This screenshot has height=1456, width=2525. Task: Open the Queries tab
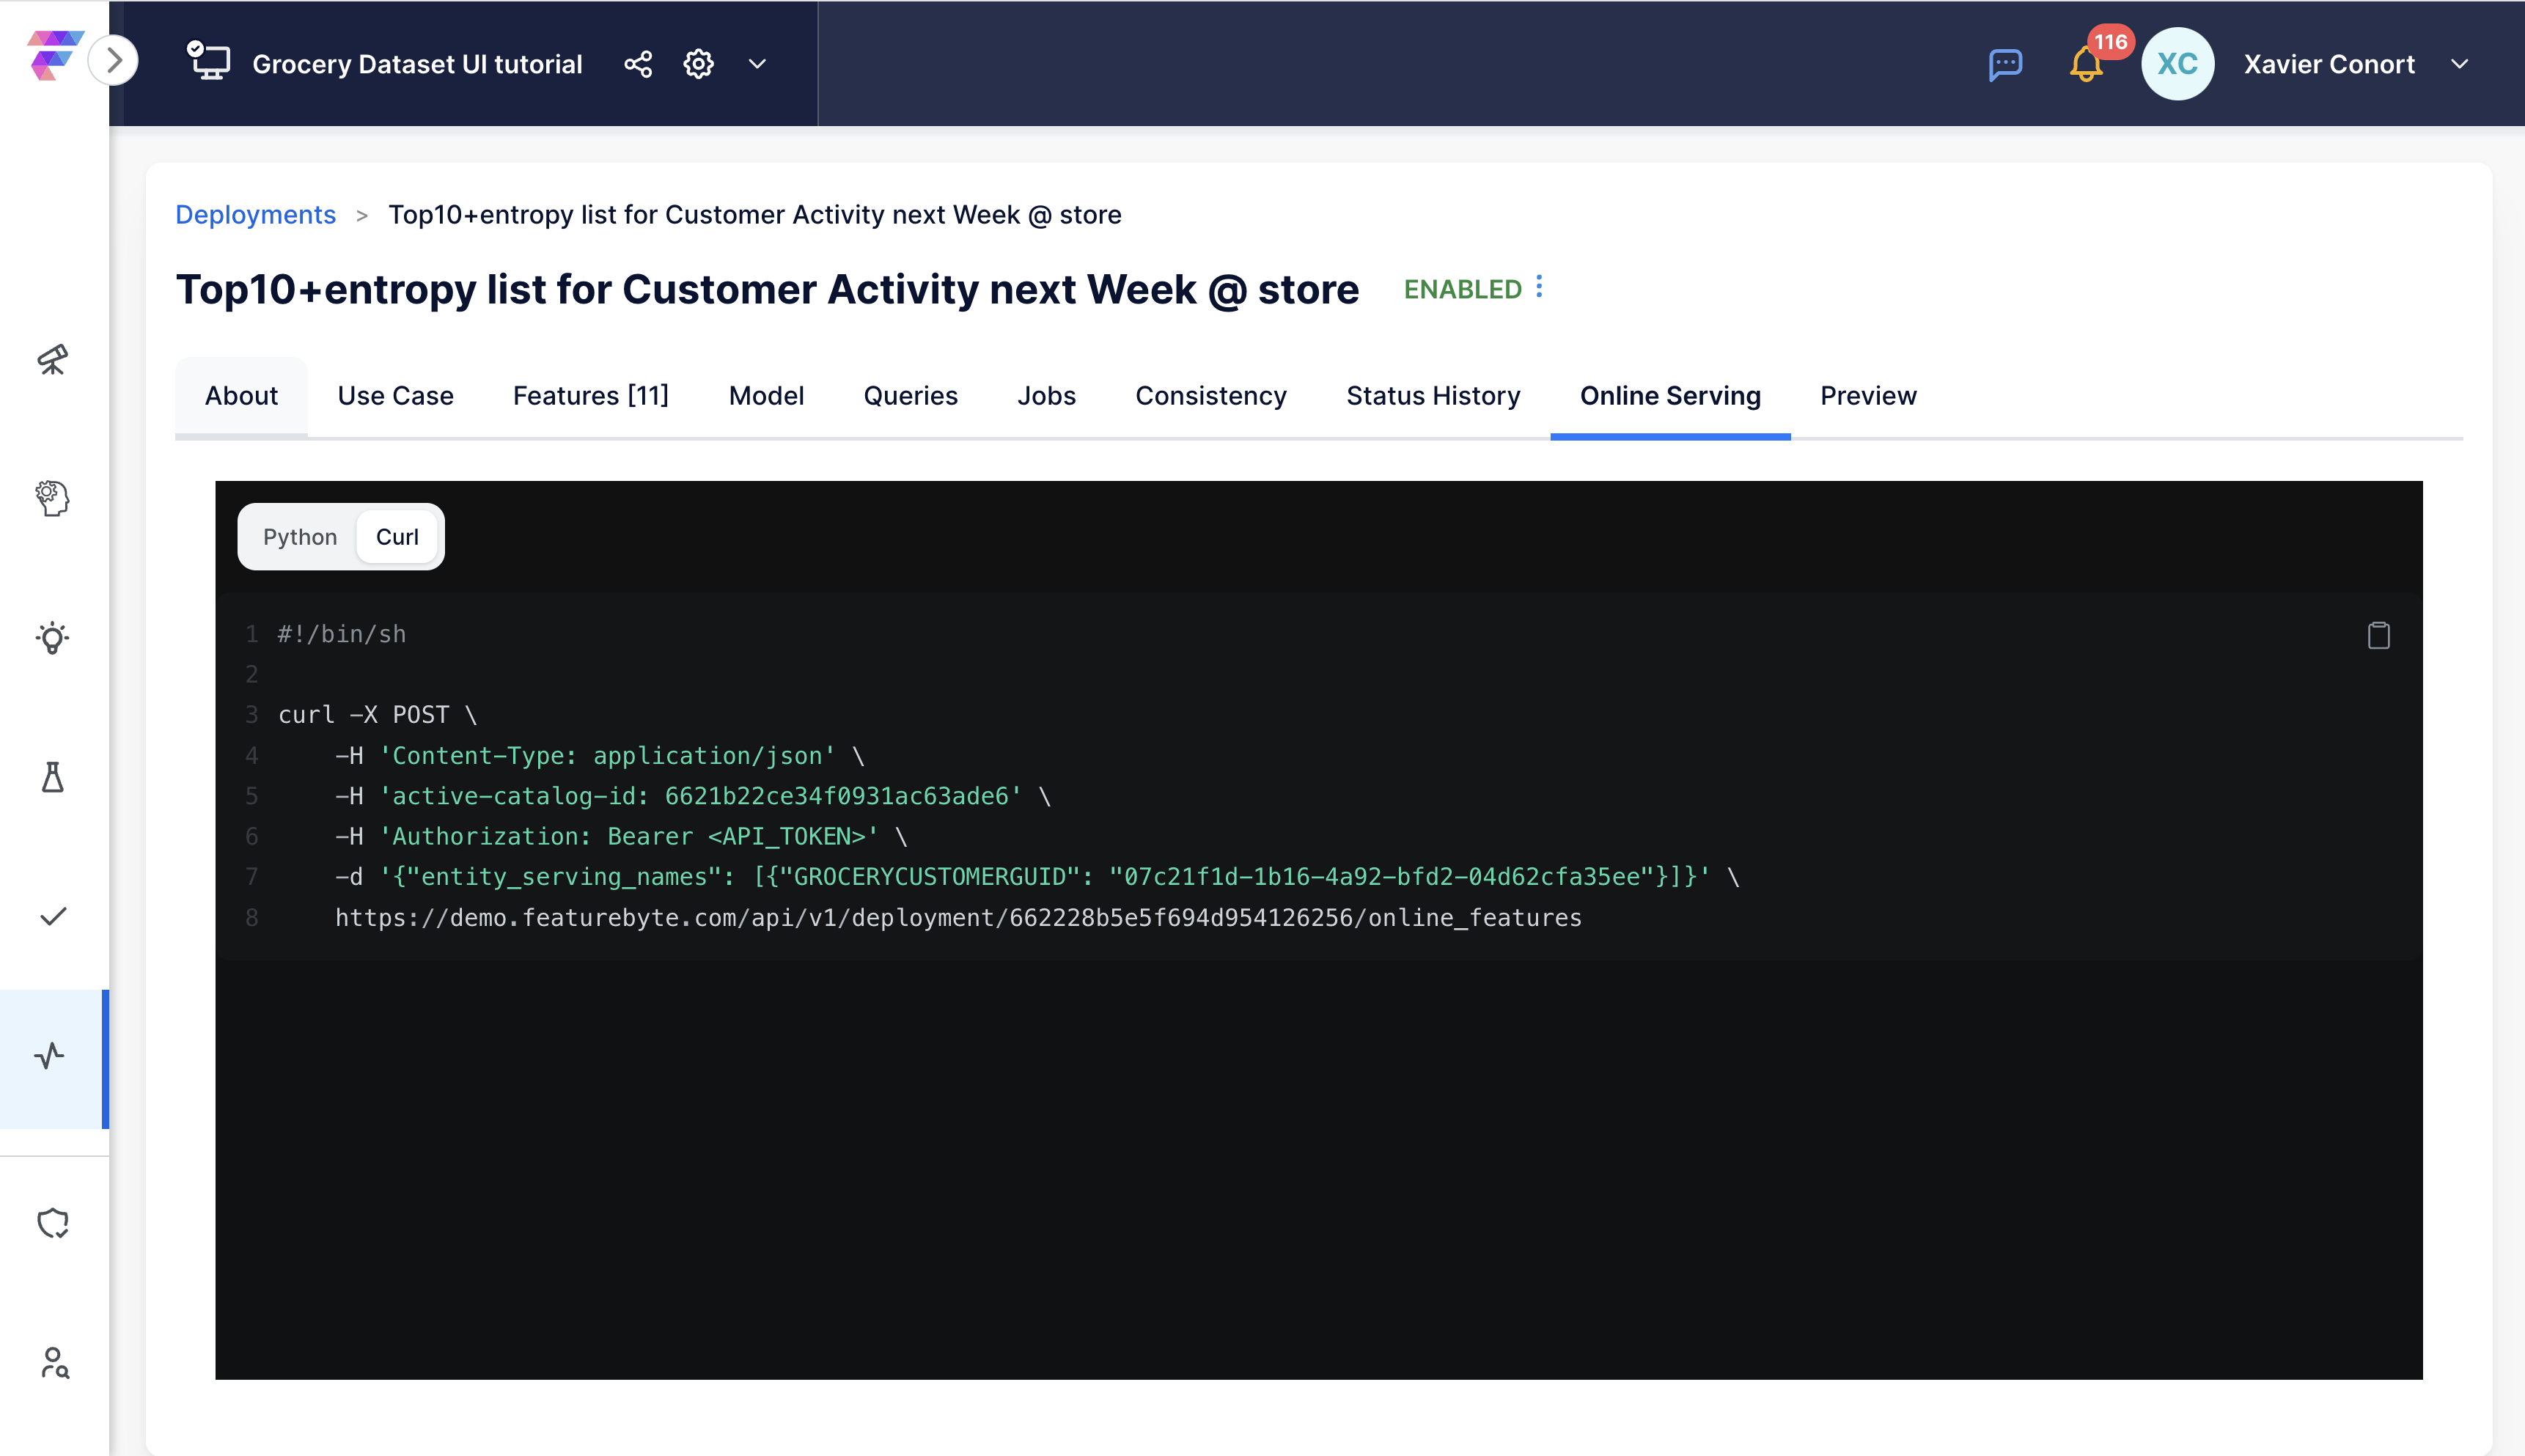coord(910,396)
